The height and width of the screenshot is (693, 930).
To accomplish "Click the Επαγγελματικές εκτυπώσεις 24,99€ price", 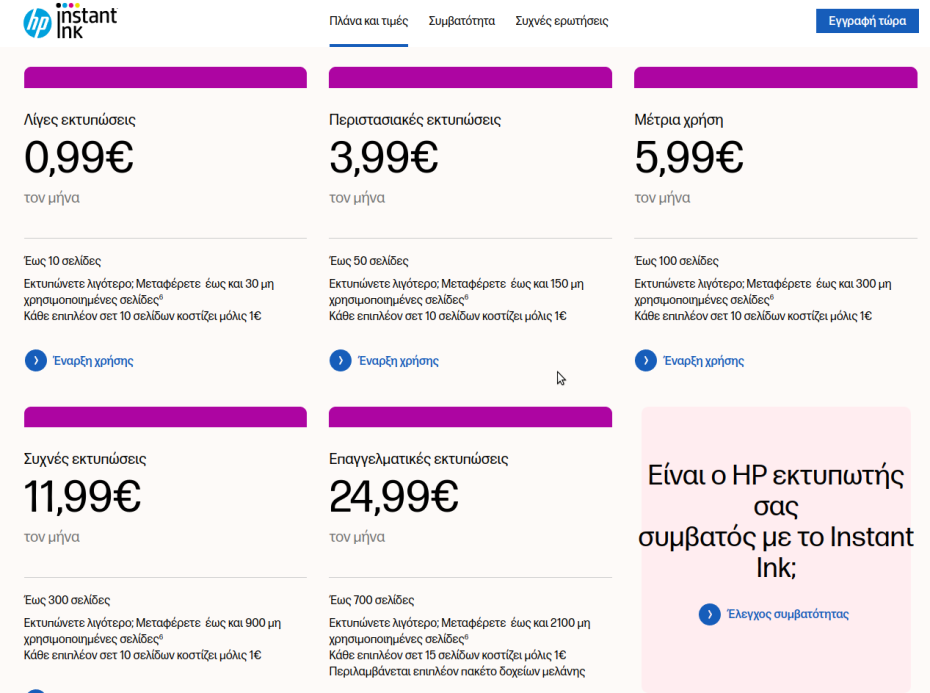I will point(394,497).
